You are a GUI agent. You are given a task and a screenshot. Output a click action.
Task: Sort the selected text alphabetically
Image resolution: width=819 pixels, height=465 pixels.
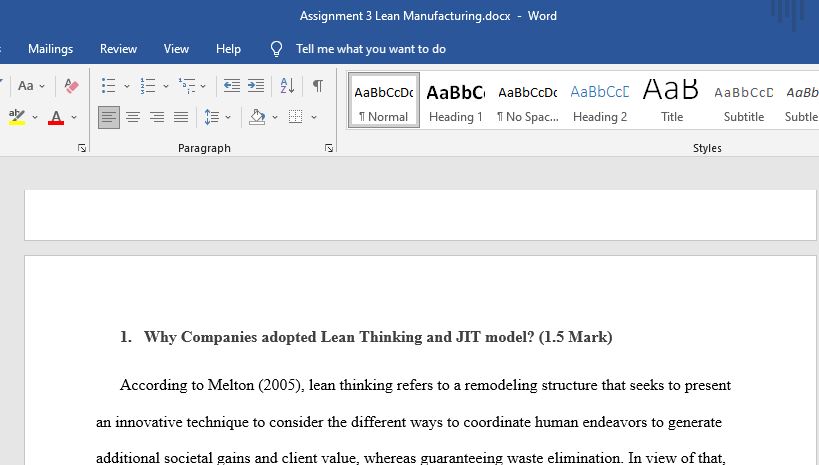click(x=287, y=86)
